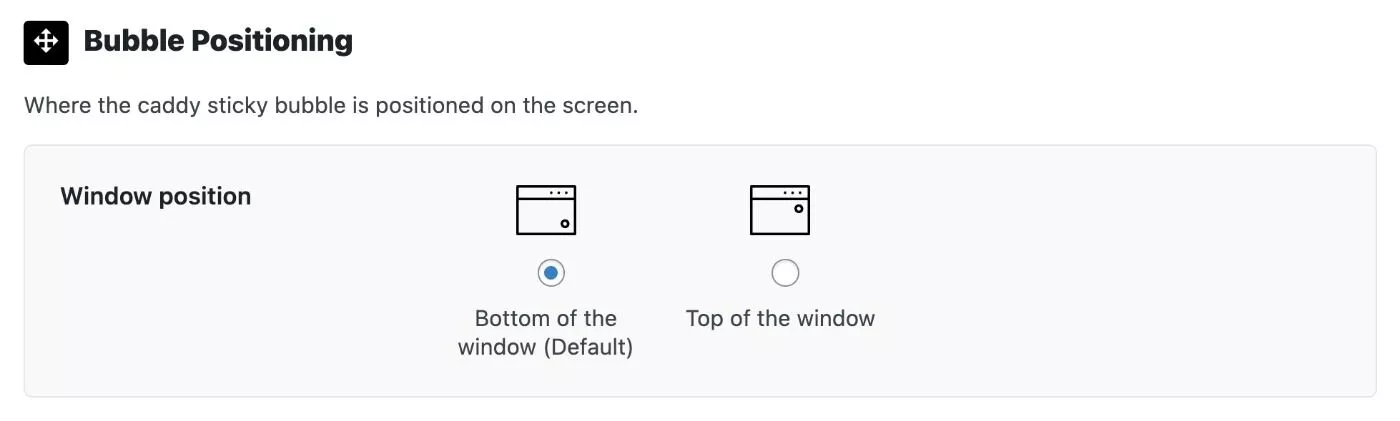Click the bubble dot in the top-position icon

798,208
